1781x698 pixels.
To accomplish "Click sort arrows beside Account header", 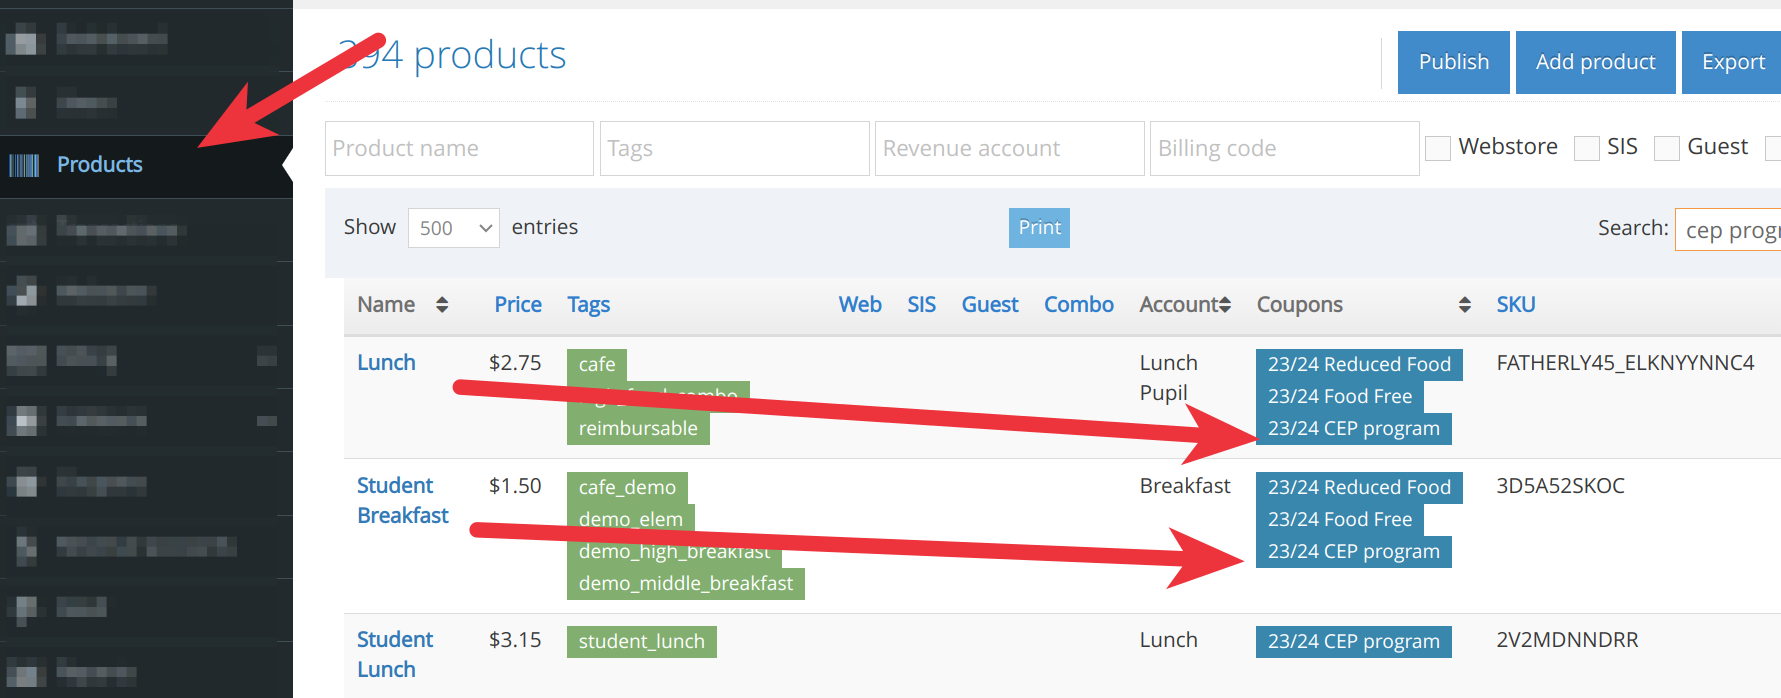I will click(1225, 305).
